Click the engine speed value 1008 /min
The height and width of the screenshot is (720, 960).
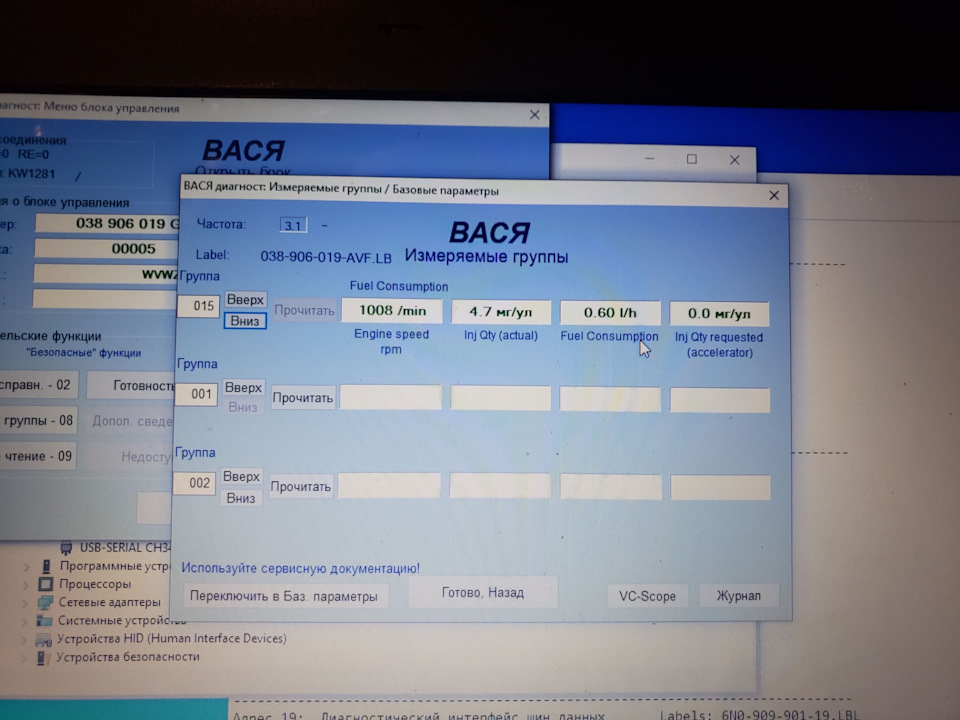pyautogui.click(x=392, y=310)
